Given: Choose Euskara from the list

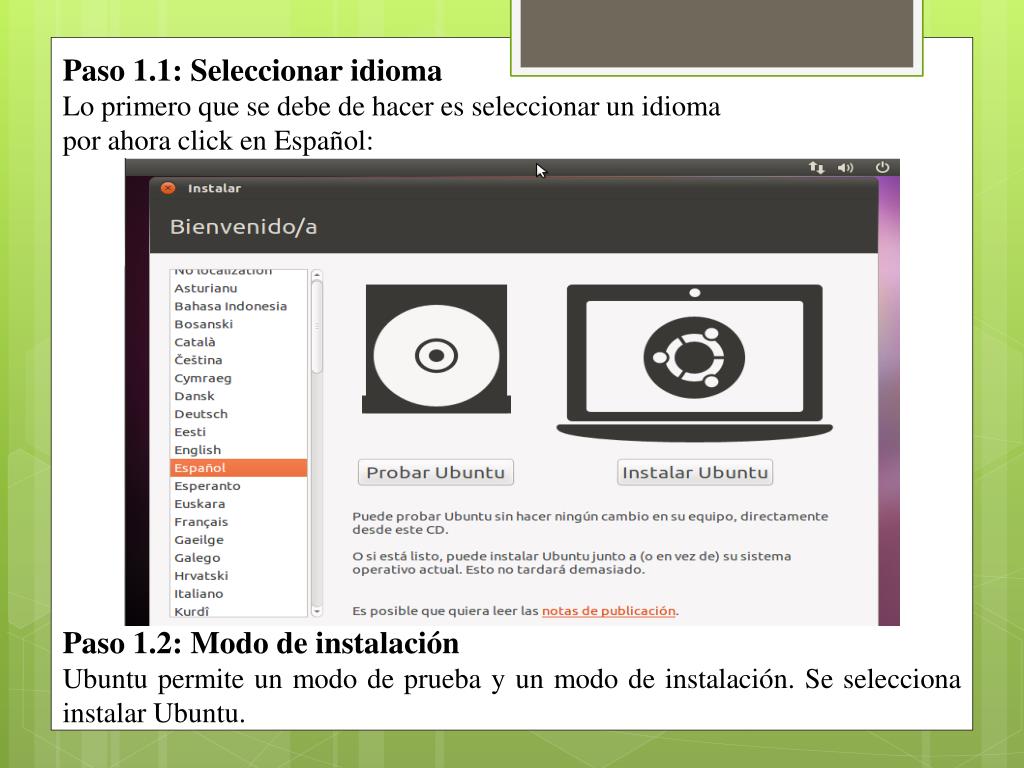Looking at the screenshot, I should coord(238,504).
